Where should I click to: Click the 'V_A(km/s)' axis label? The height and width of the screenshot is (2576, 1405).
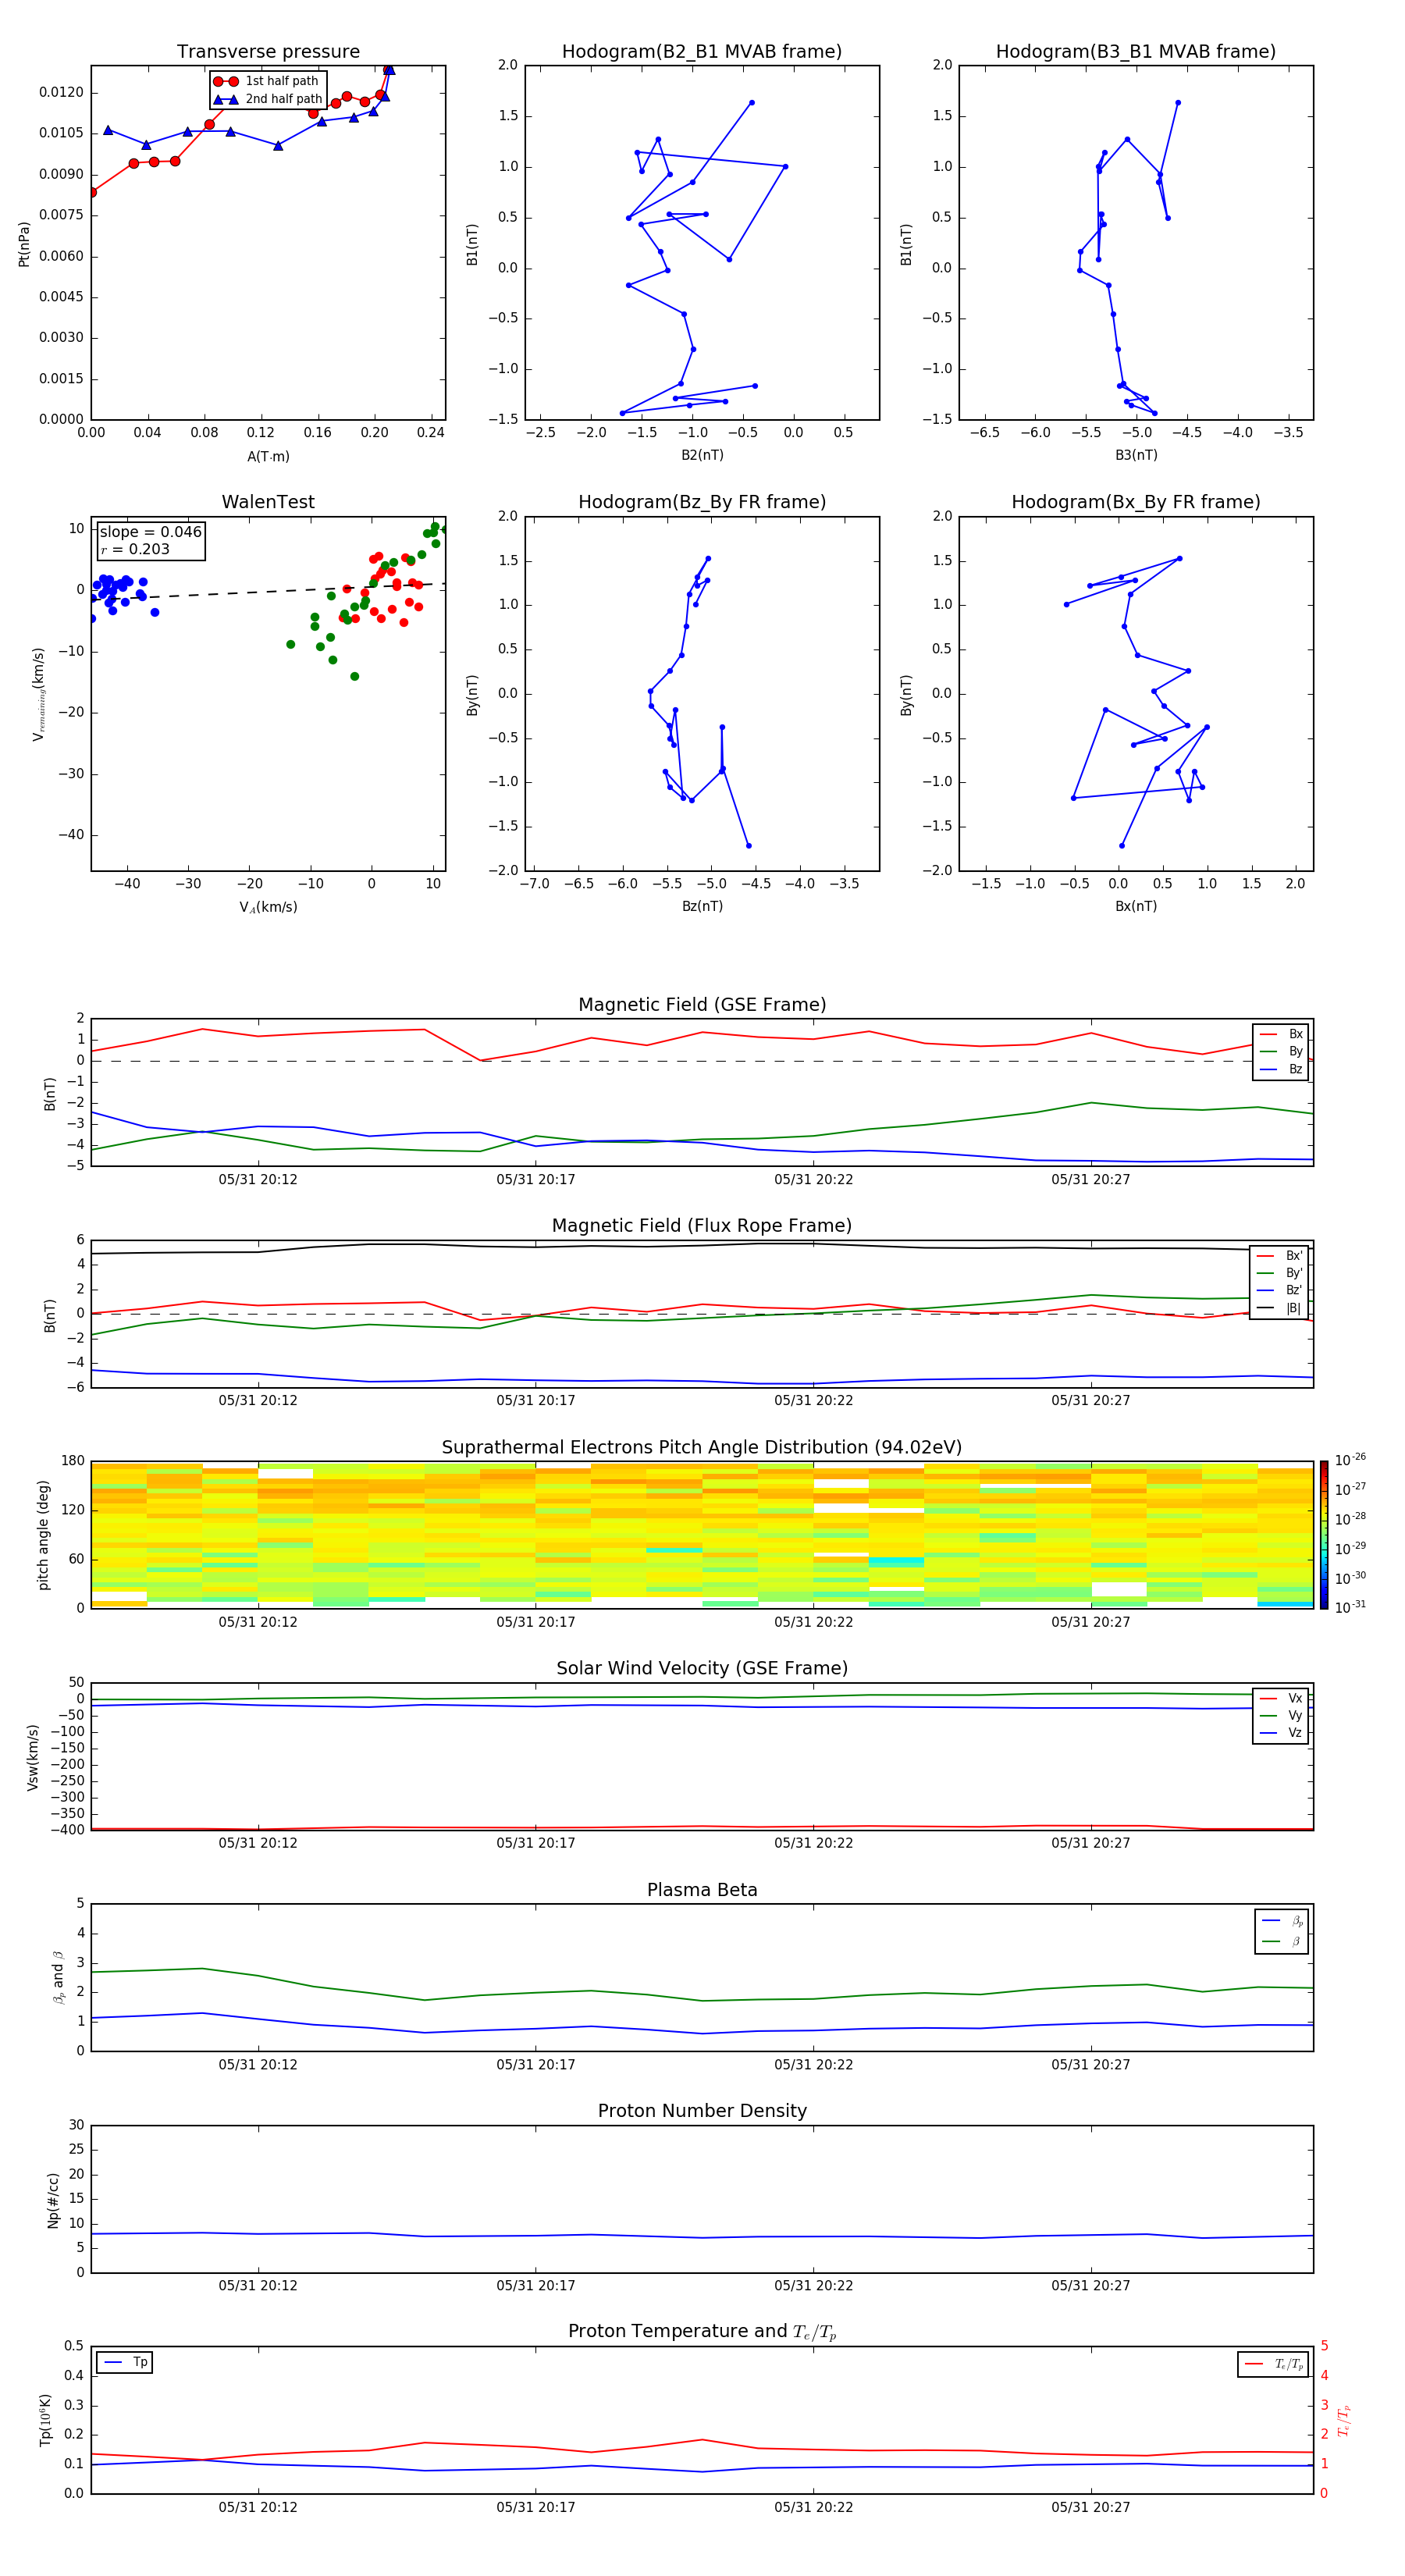pyautogui.click(x=268, y=908)
